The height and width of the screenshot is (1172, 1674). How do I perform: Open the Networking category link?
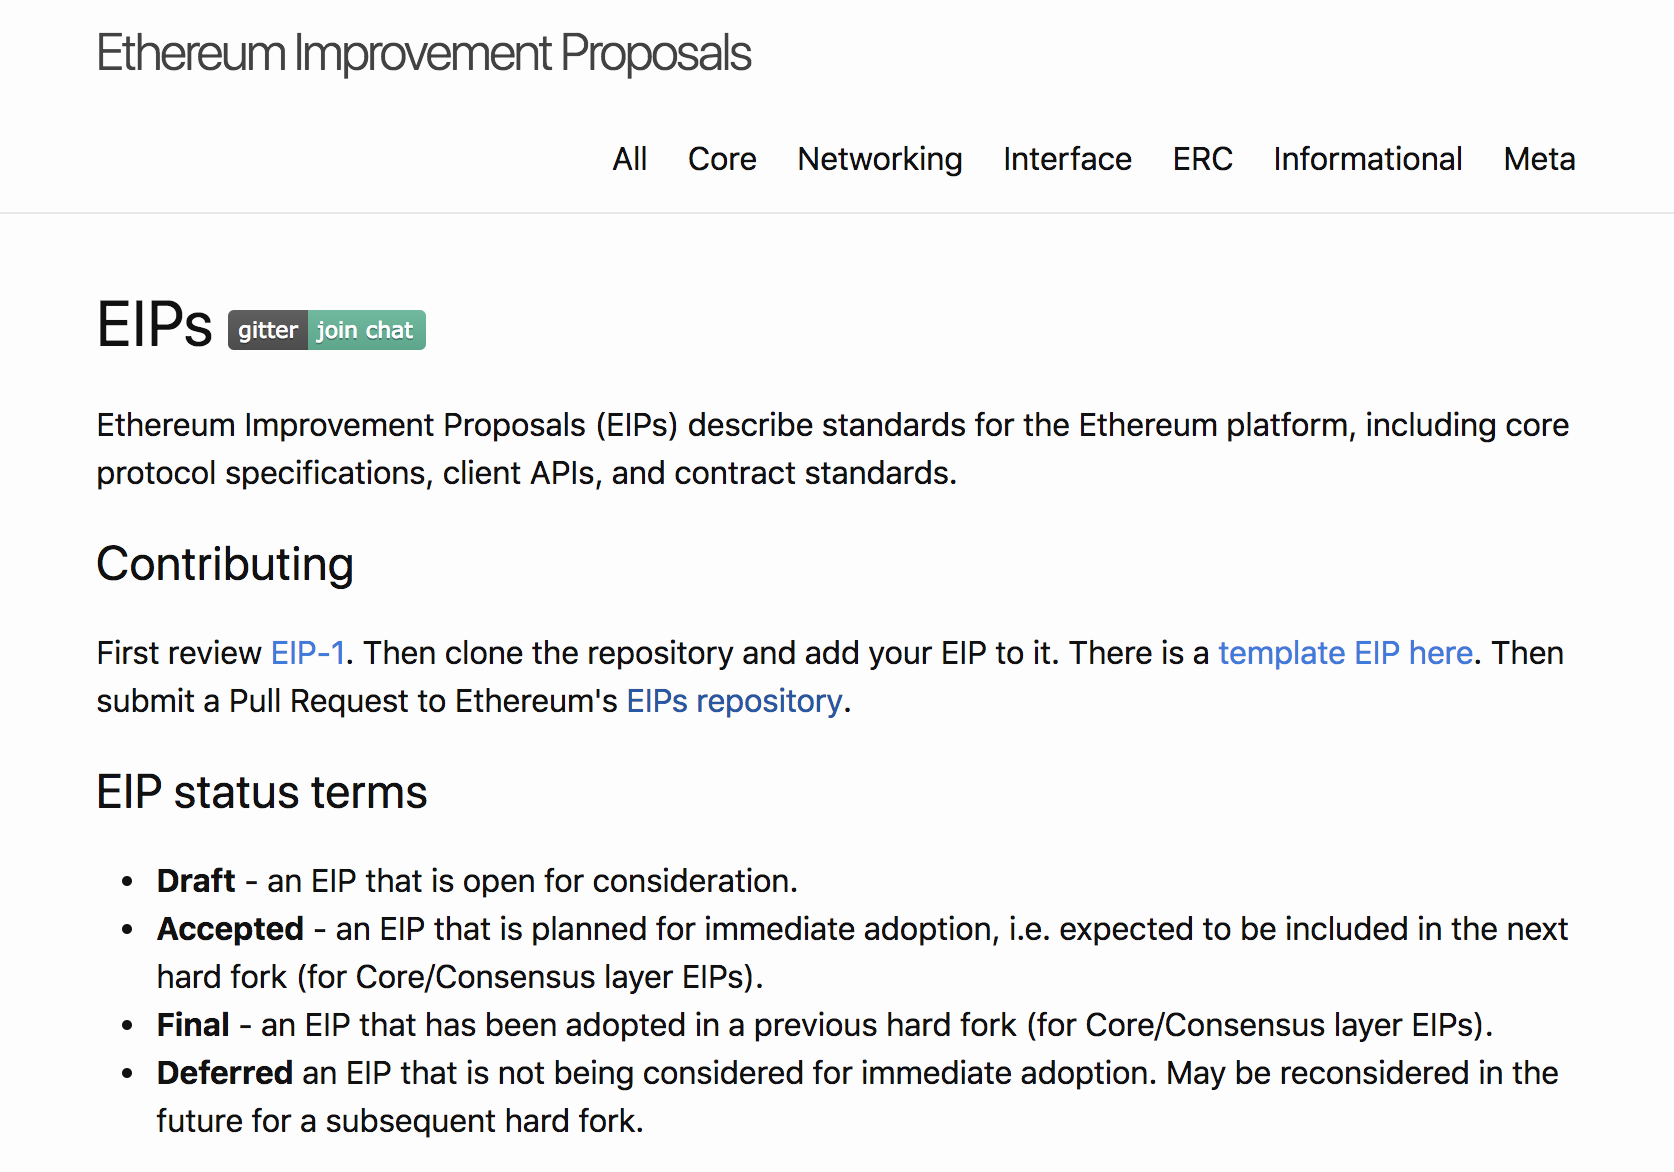pos(879,159)
